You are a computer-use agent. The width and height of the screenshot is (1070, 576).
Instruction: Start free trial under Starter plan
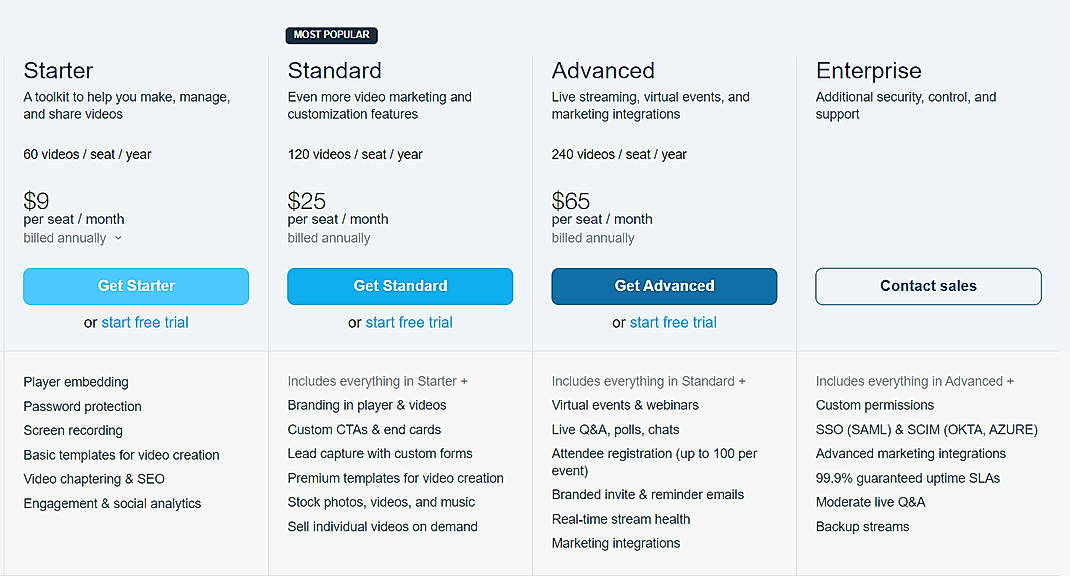point(144,322)
